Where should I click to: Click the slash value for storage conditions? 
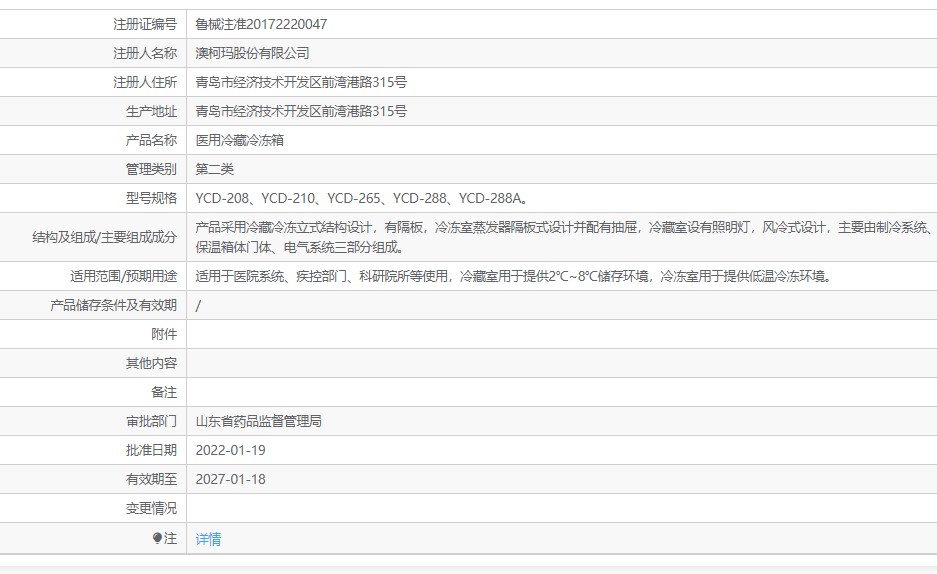coord(198,305)
